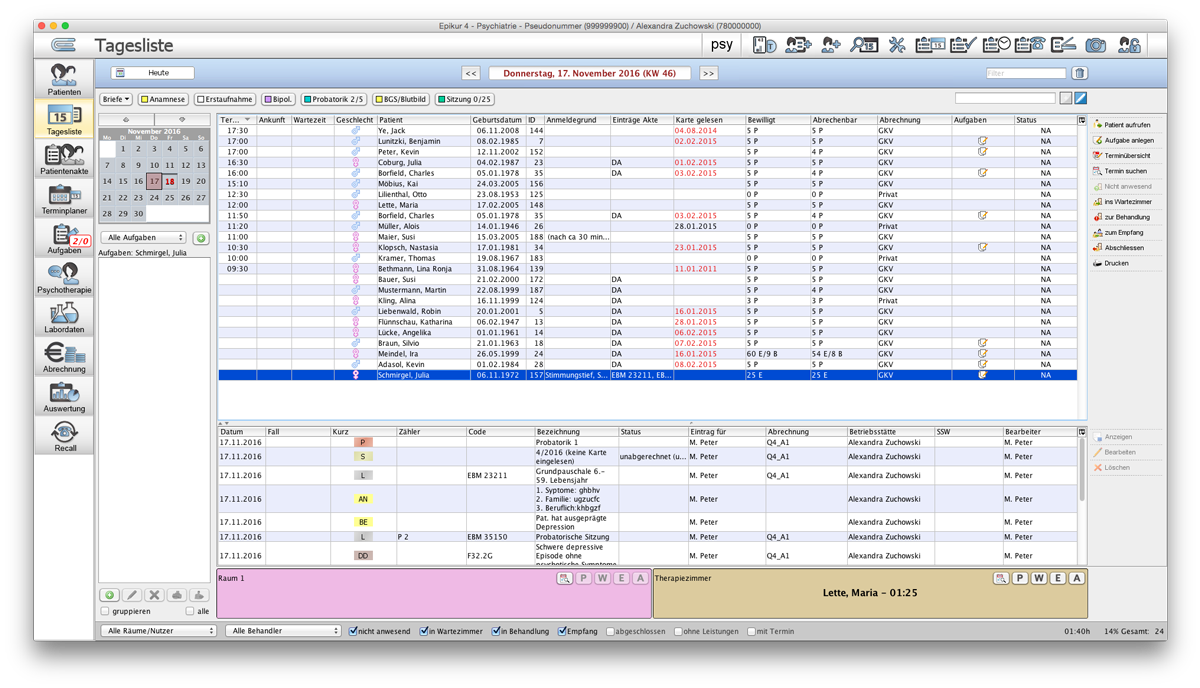The image size is (1200, 688).
Task: Uncheck the 'in Wartezimmer' checkbox
Action: pyautogui.click(x=425, y=631)
